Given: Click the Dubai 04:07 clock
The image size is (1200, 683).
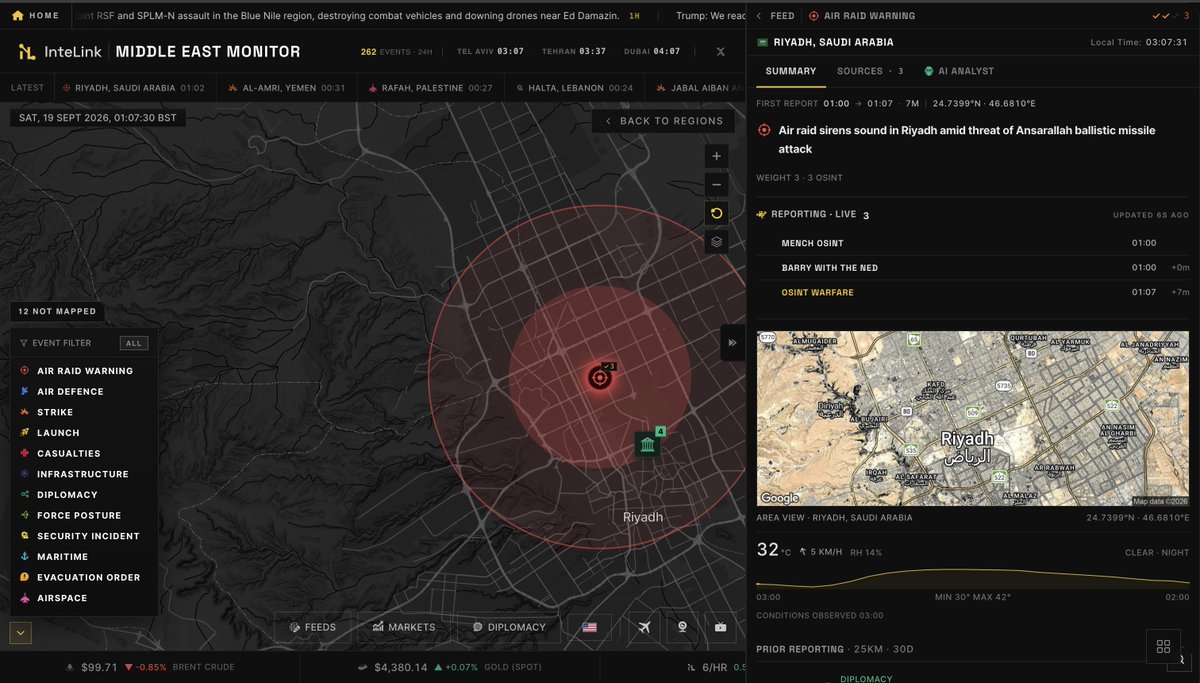Looking at the screenshot, I should pos(651,51).
